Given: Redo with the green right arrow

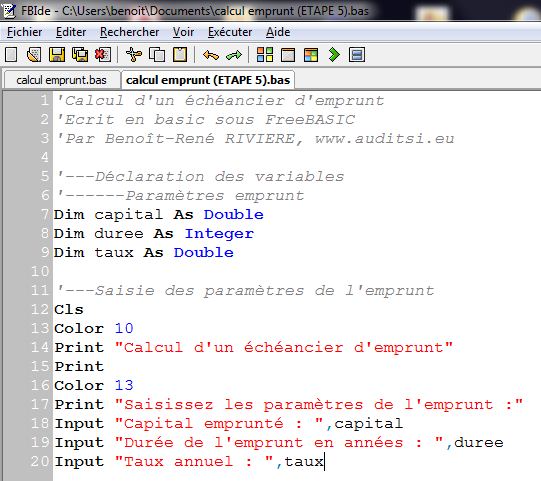Looking at the screenshot, I should pyautogui.click(x=234, y=55).
